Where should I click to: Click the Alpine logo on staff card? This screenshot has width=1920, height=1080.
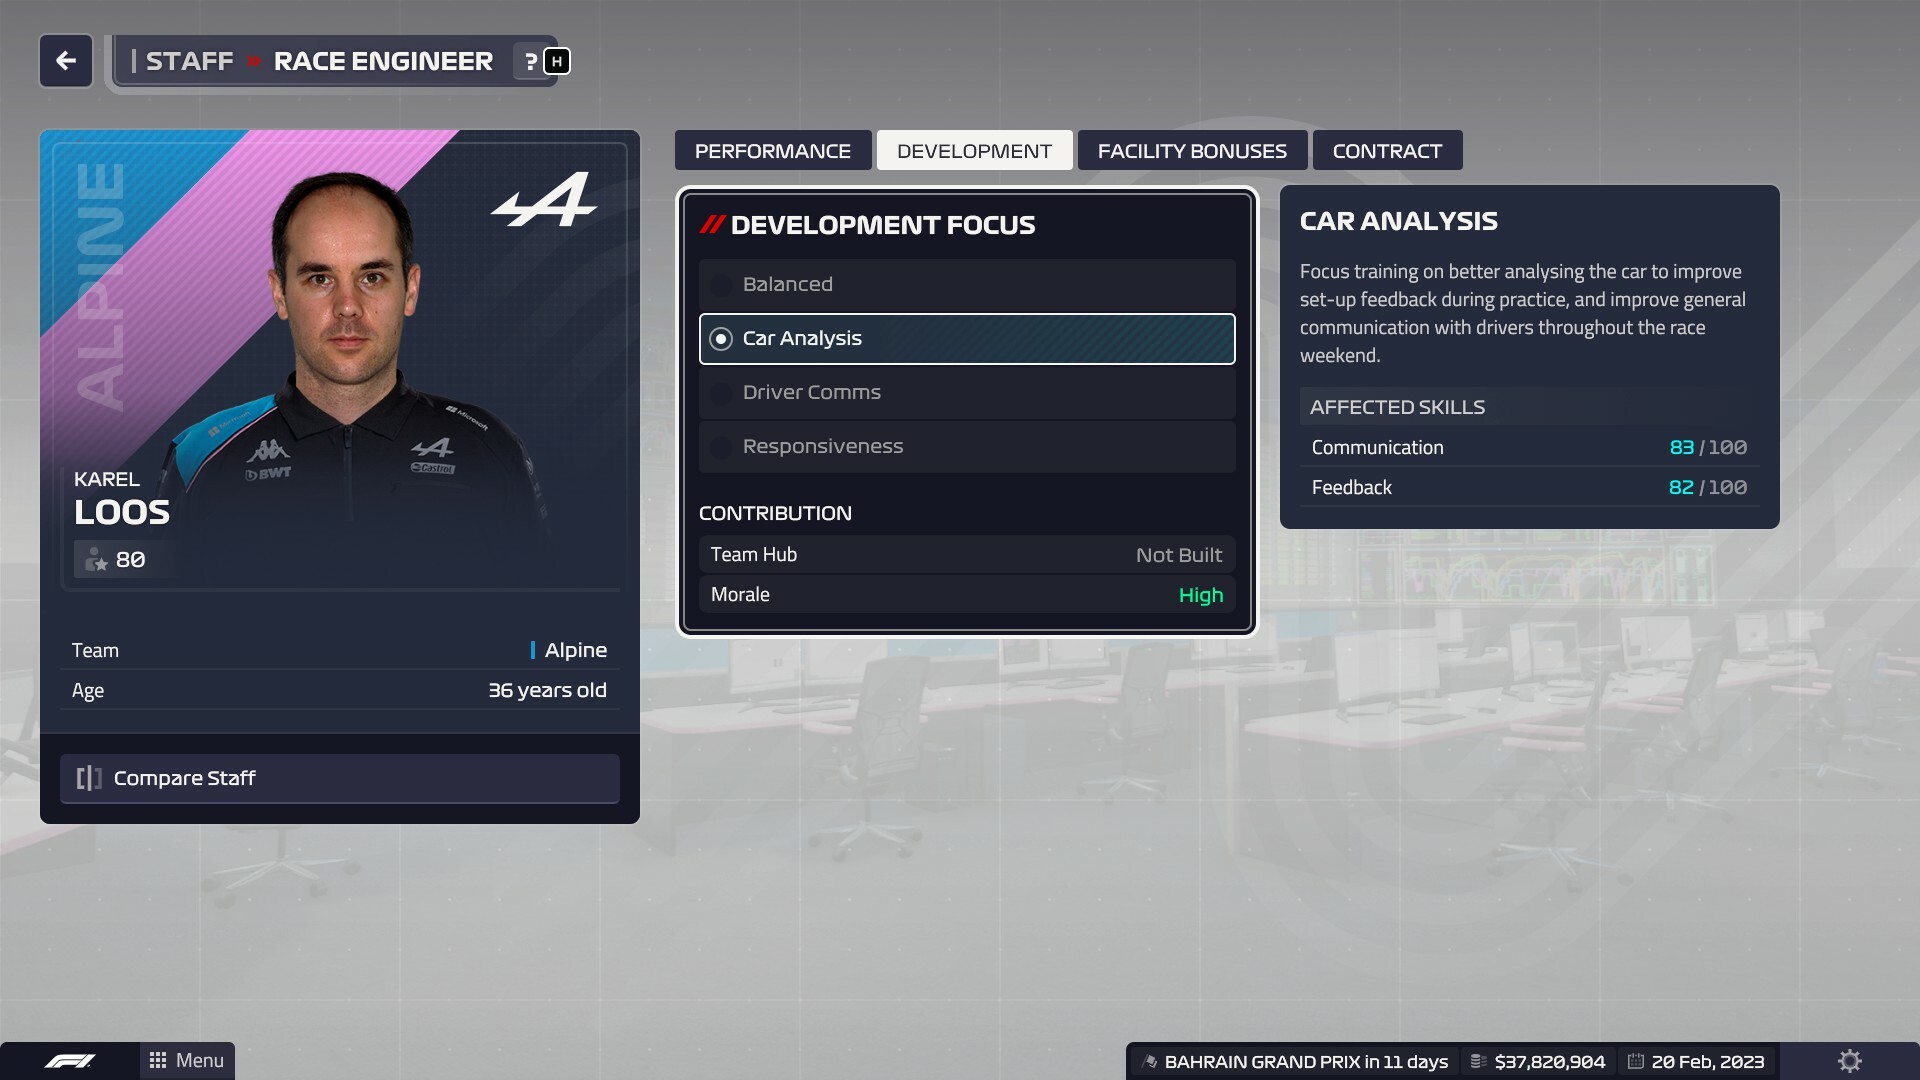(x=543, y=200)
